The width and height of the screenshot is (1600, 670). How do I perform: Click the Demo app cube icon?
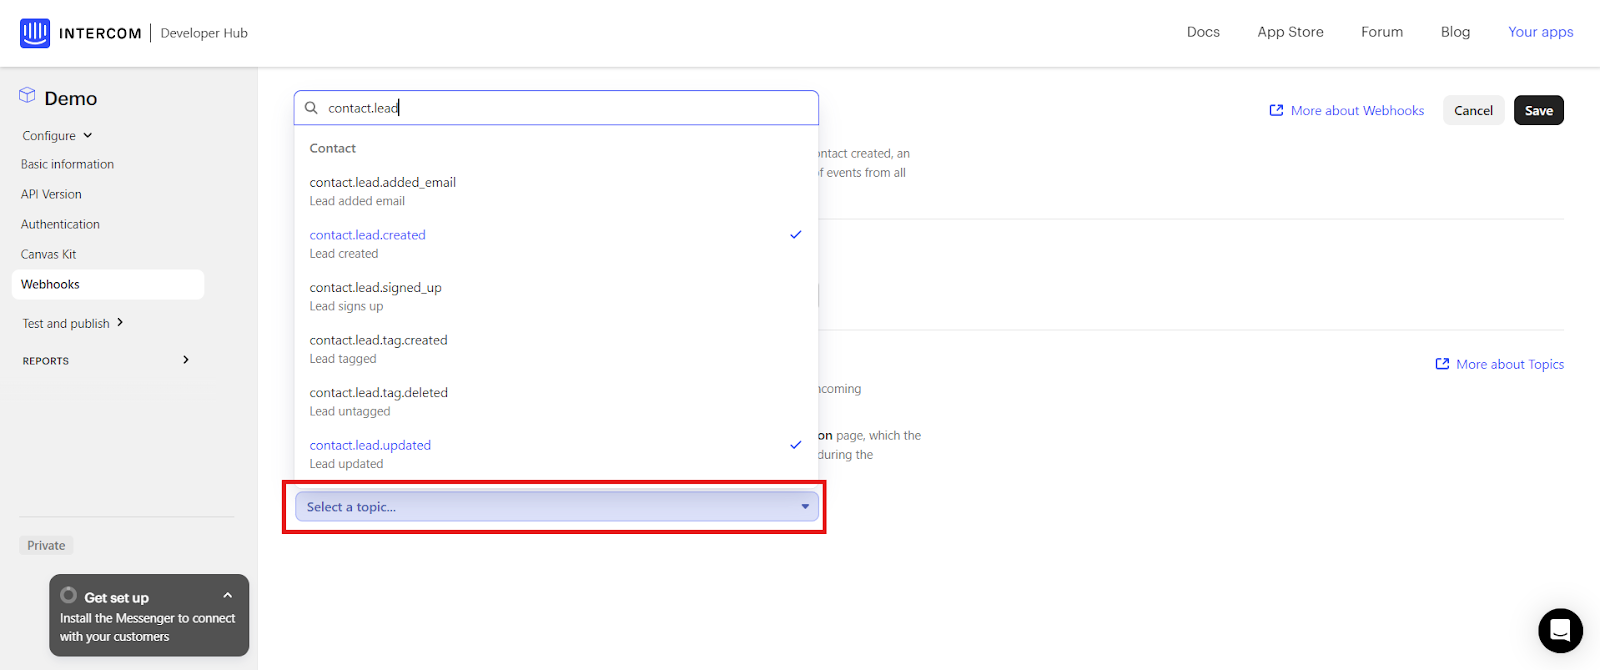point(27,96)
